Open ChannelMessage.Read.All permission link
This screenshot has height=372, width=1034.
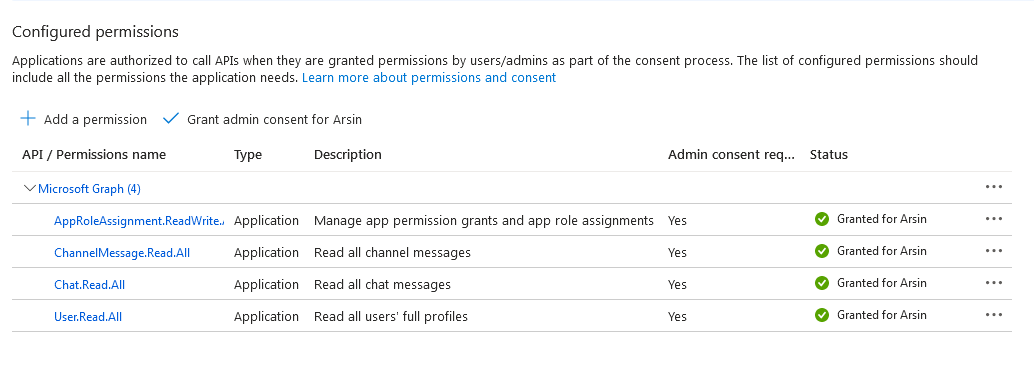(122, 253)
